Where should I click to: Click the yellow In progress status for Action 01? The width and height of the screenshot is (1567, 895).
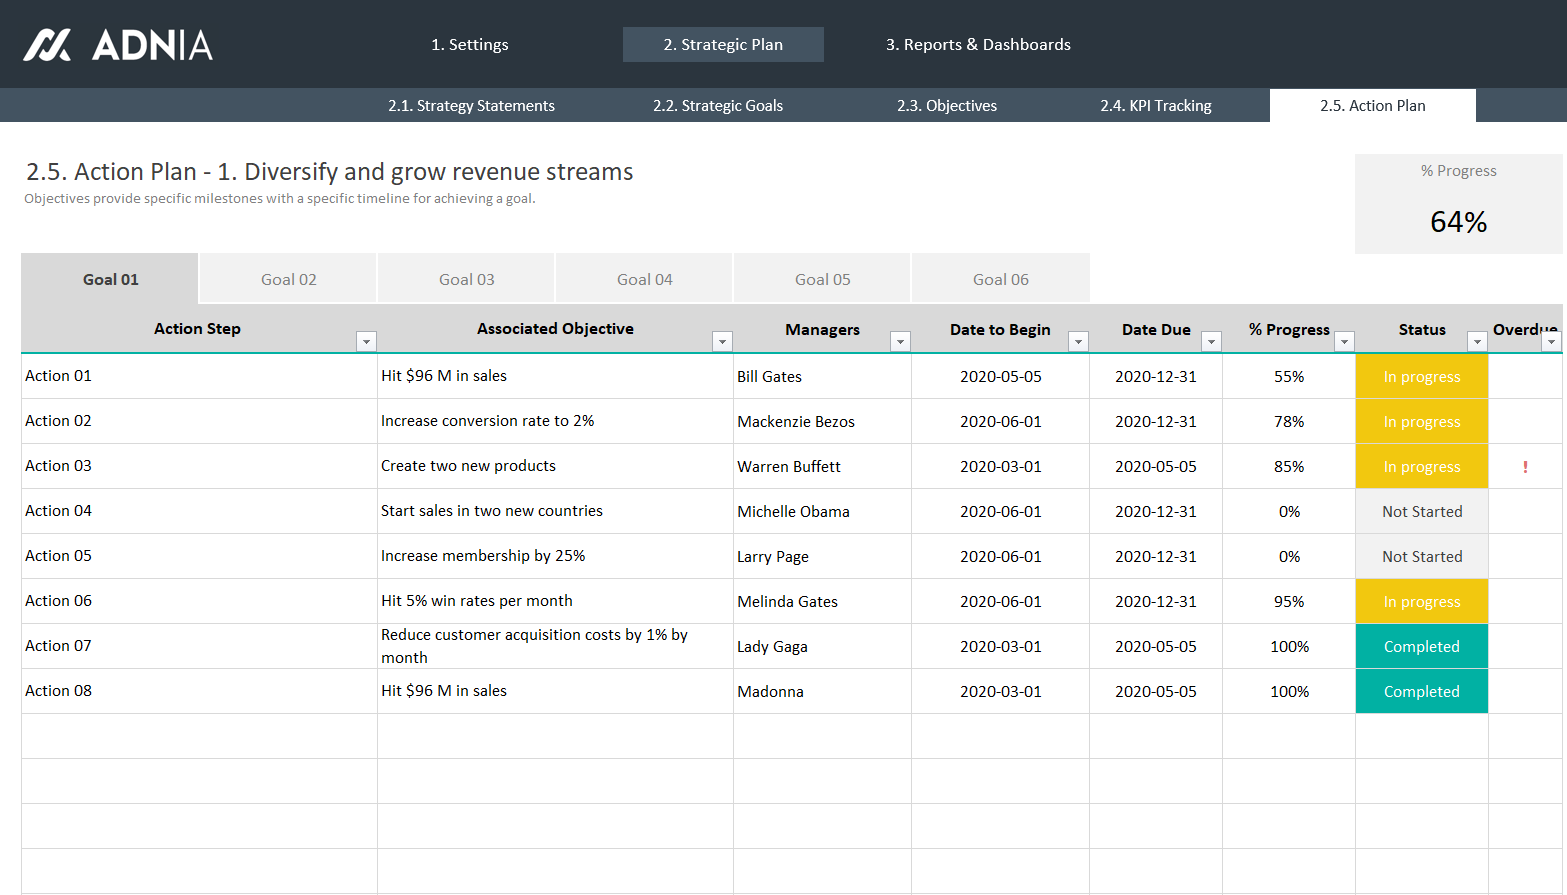[x=1421, y=377]
